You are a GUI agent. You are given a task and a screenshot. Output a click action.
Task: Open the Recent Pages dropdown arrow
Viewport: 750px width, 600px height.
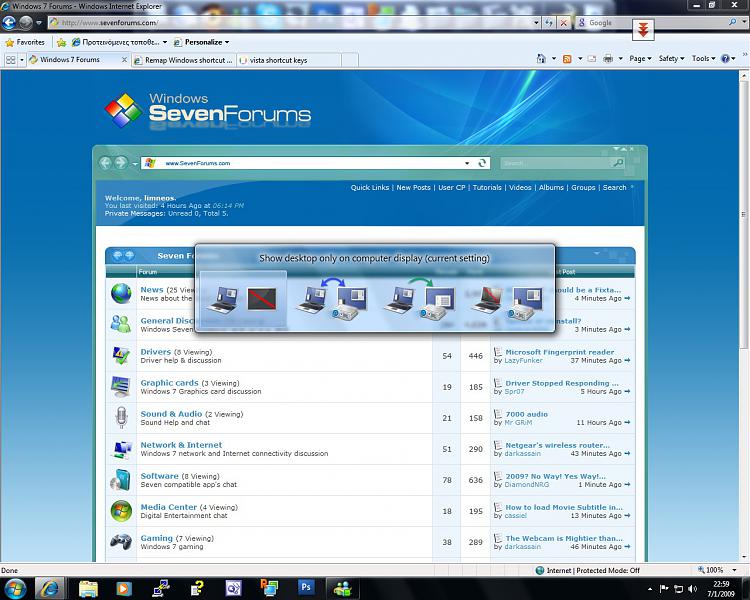pos(39,22)
